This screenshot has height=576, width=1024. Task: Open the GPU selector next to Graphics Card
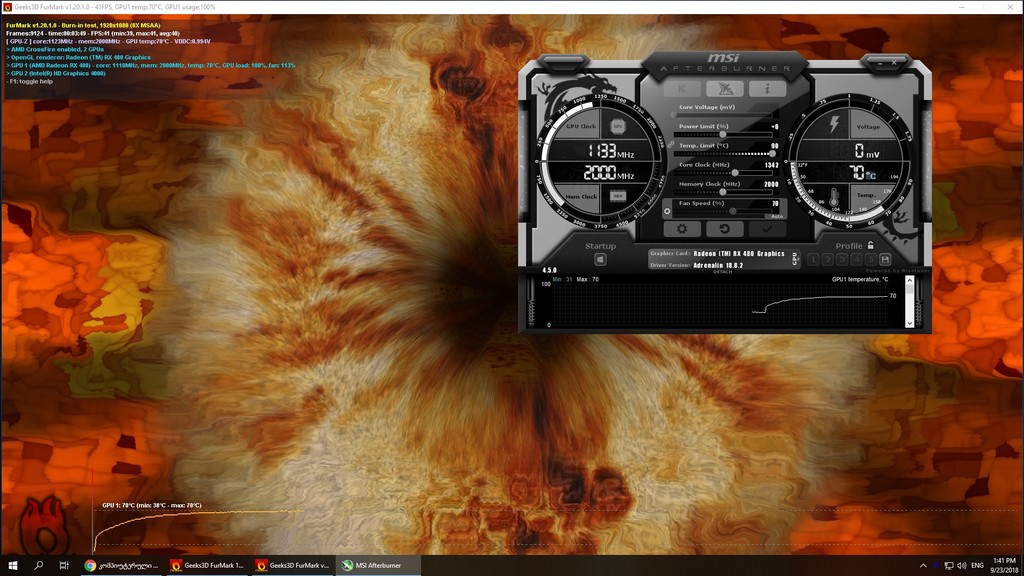coord(795,259)
